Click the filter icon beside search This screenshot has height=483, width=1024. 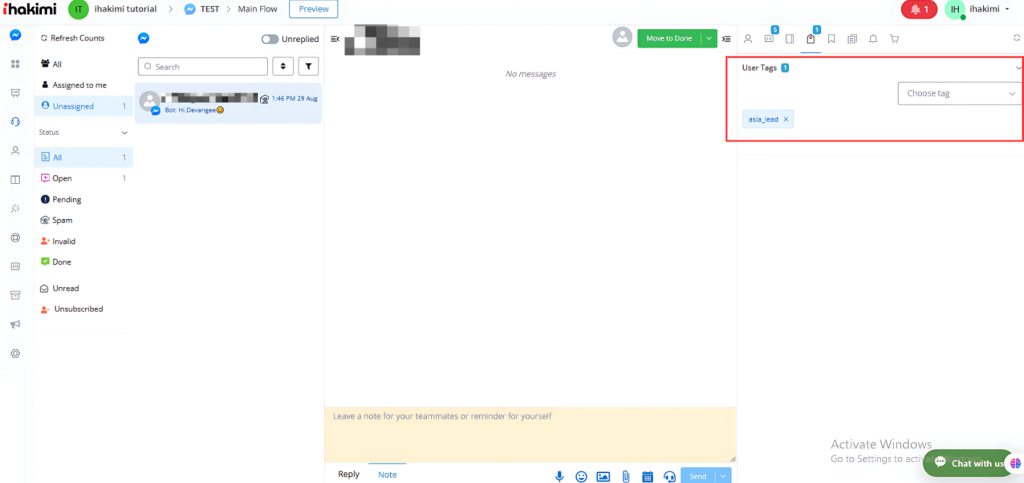(x=309, y=66)
